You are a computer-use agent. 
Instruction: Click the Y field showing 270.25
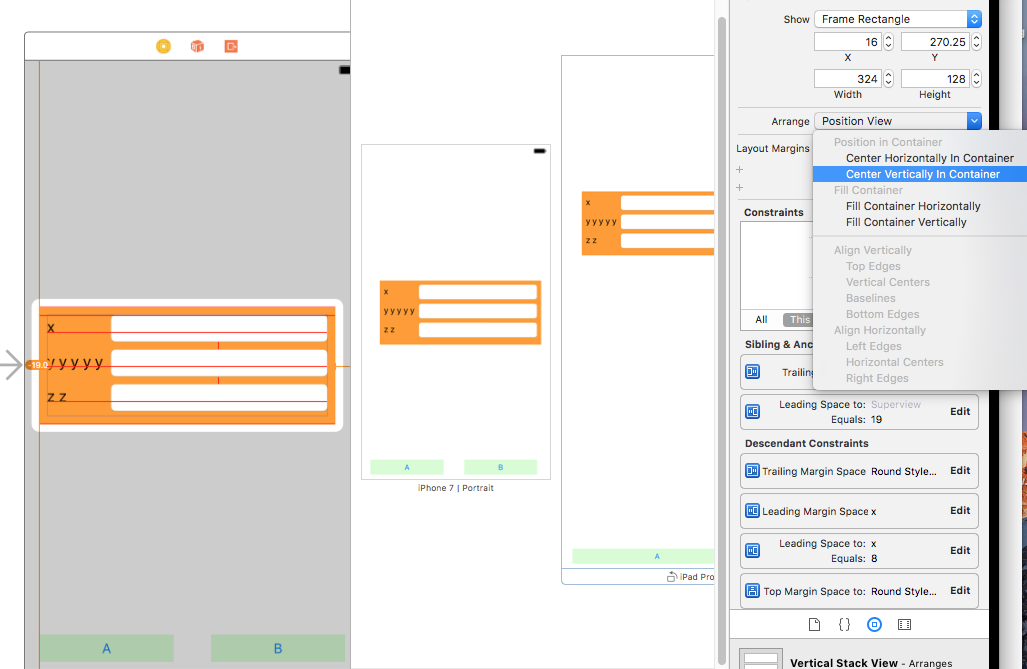click(935, 42)
